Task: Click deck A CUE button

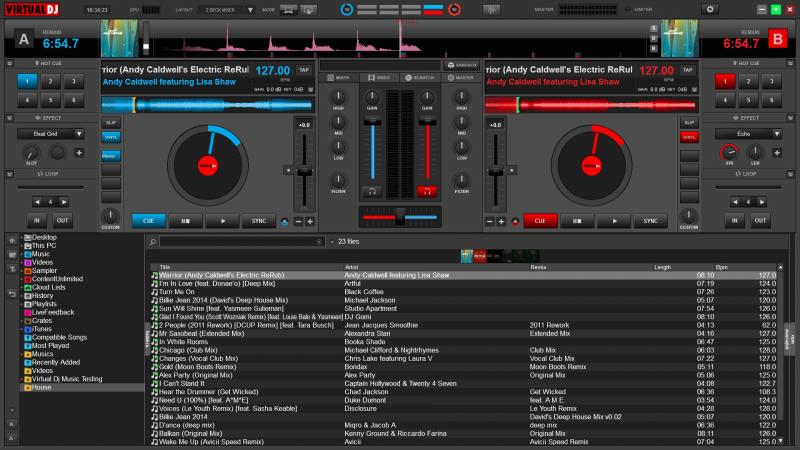Action: coord(148,221)
